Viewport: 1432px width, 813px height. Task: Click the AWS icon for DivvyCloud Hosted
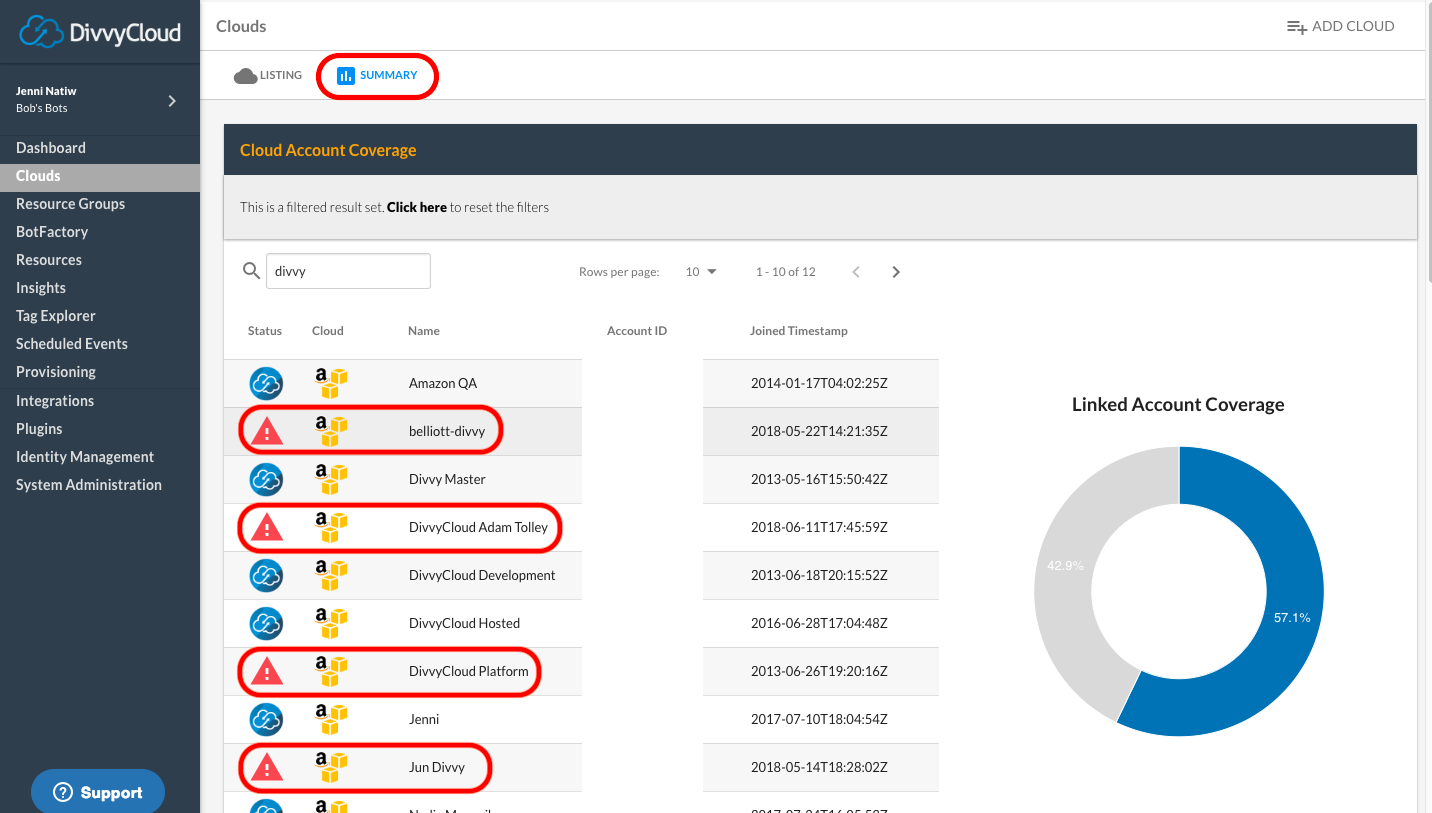331,623
